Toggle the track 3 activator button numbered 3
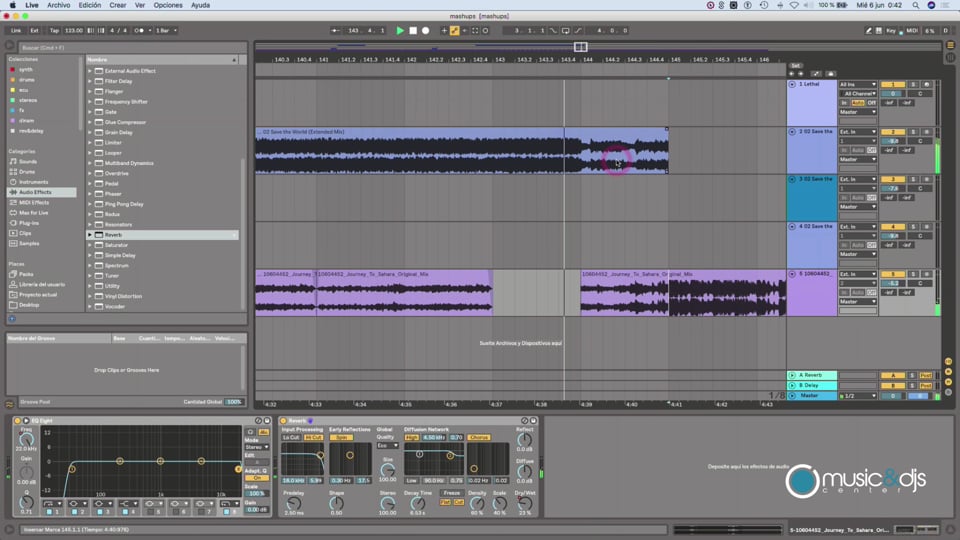The height and width of the screenshot is (540, 960). coord(893,179)
